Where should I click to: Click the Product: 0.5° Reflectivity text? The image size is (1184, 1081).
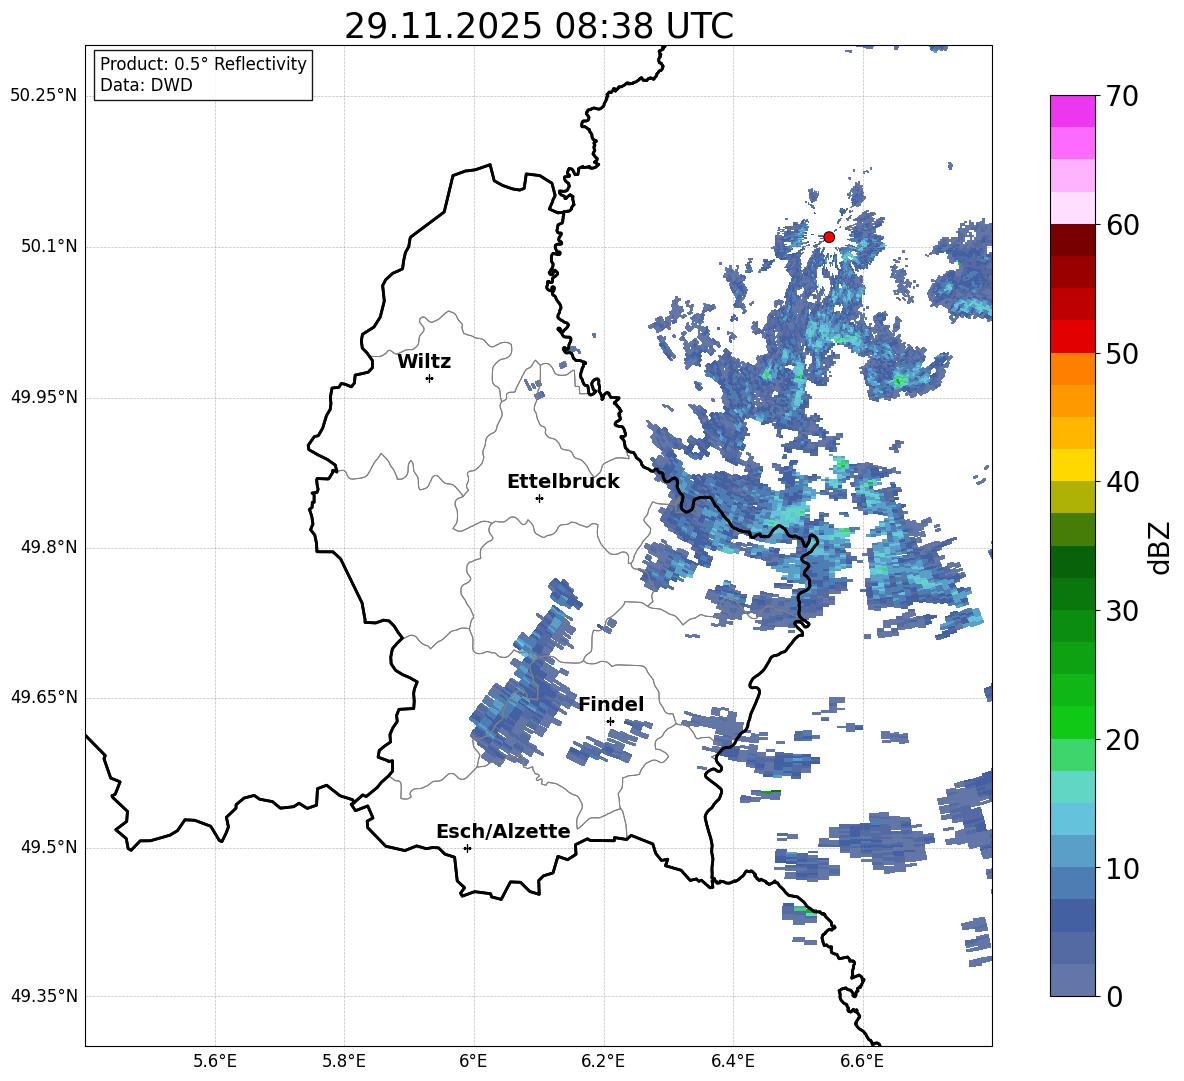click(203, 64)
